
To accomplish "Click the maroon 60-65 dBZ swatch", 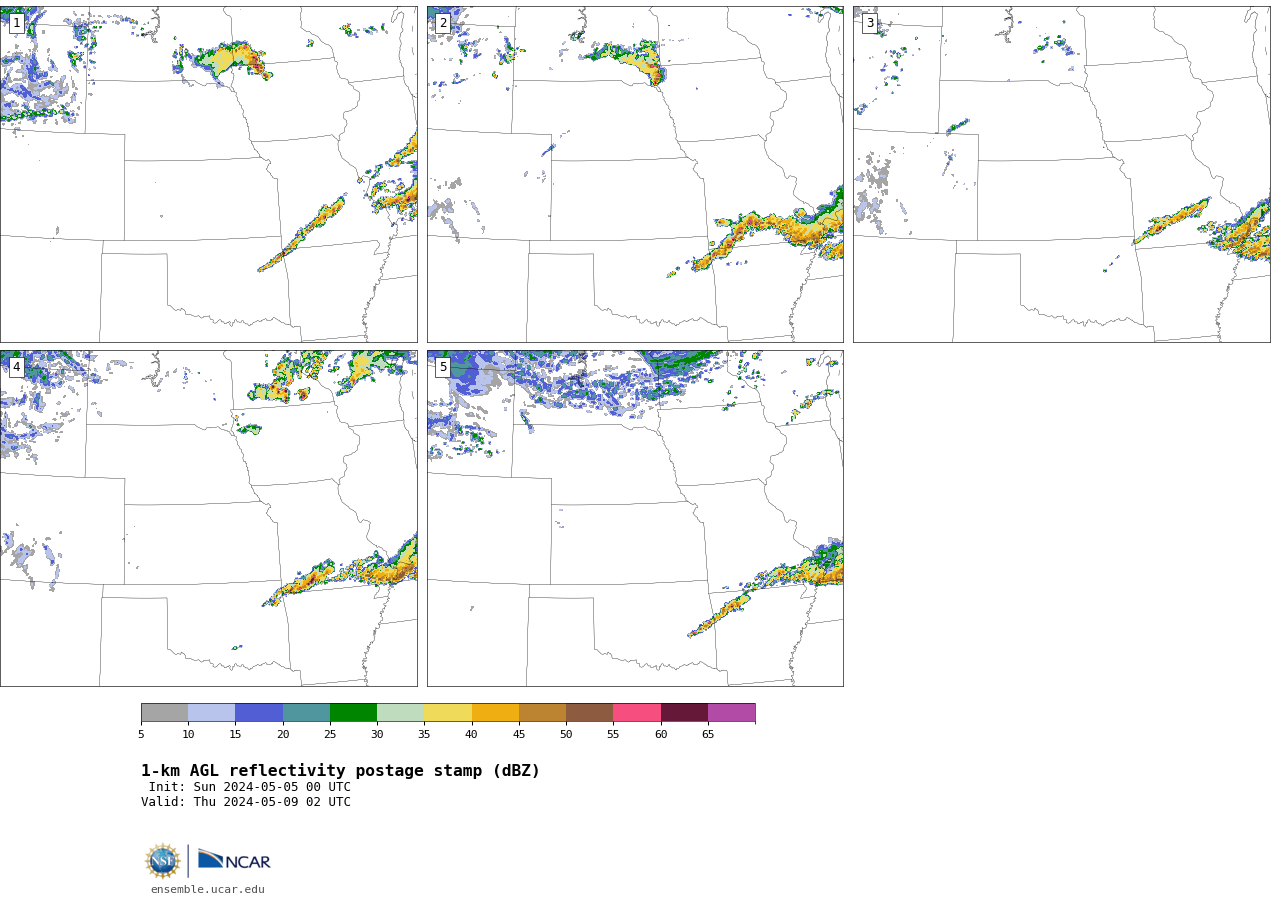I will (684, 713).
